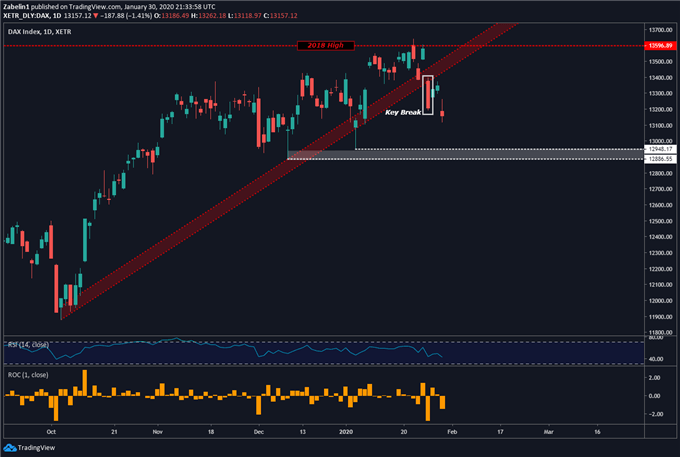The height and width of the screenshot is (457, 680).
Task: Click the TradingView.com text in header
Action: click(95, 7)
